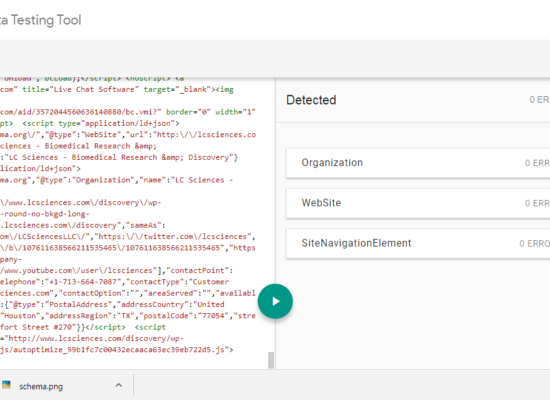Click the code line containing "Houston"

(128, 316)
